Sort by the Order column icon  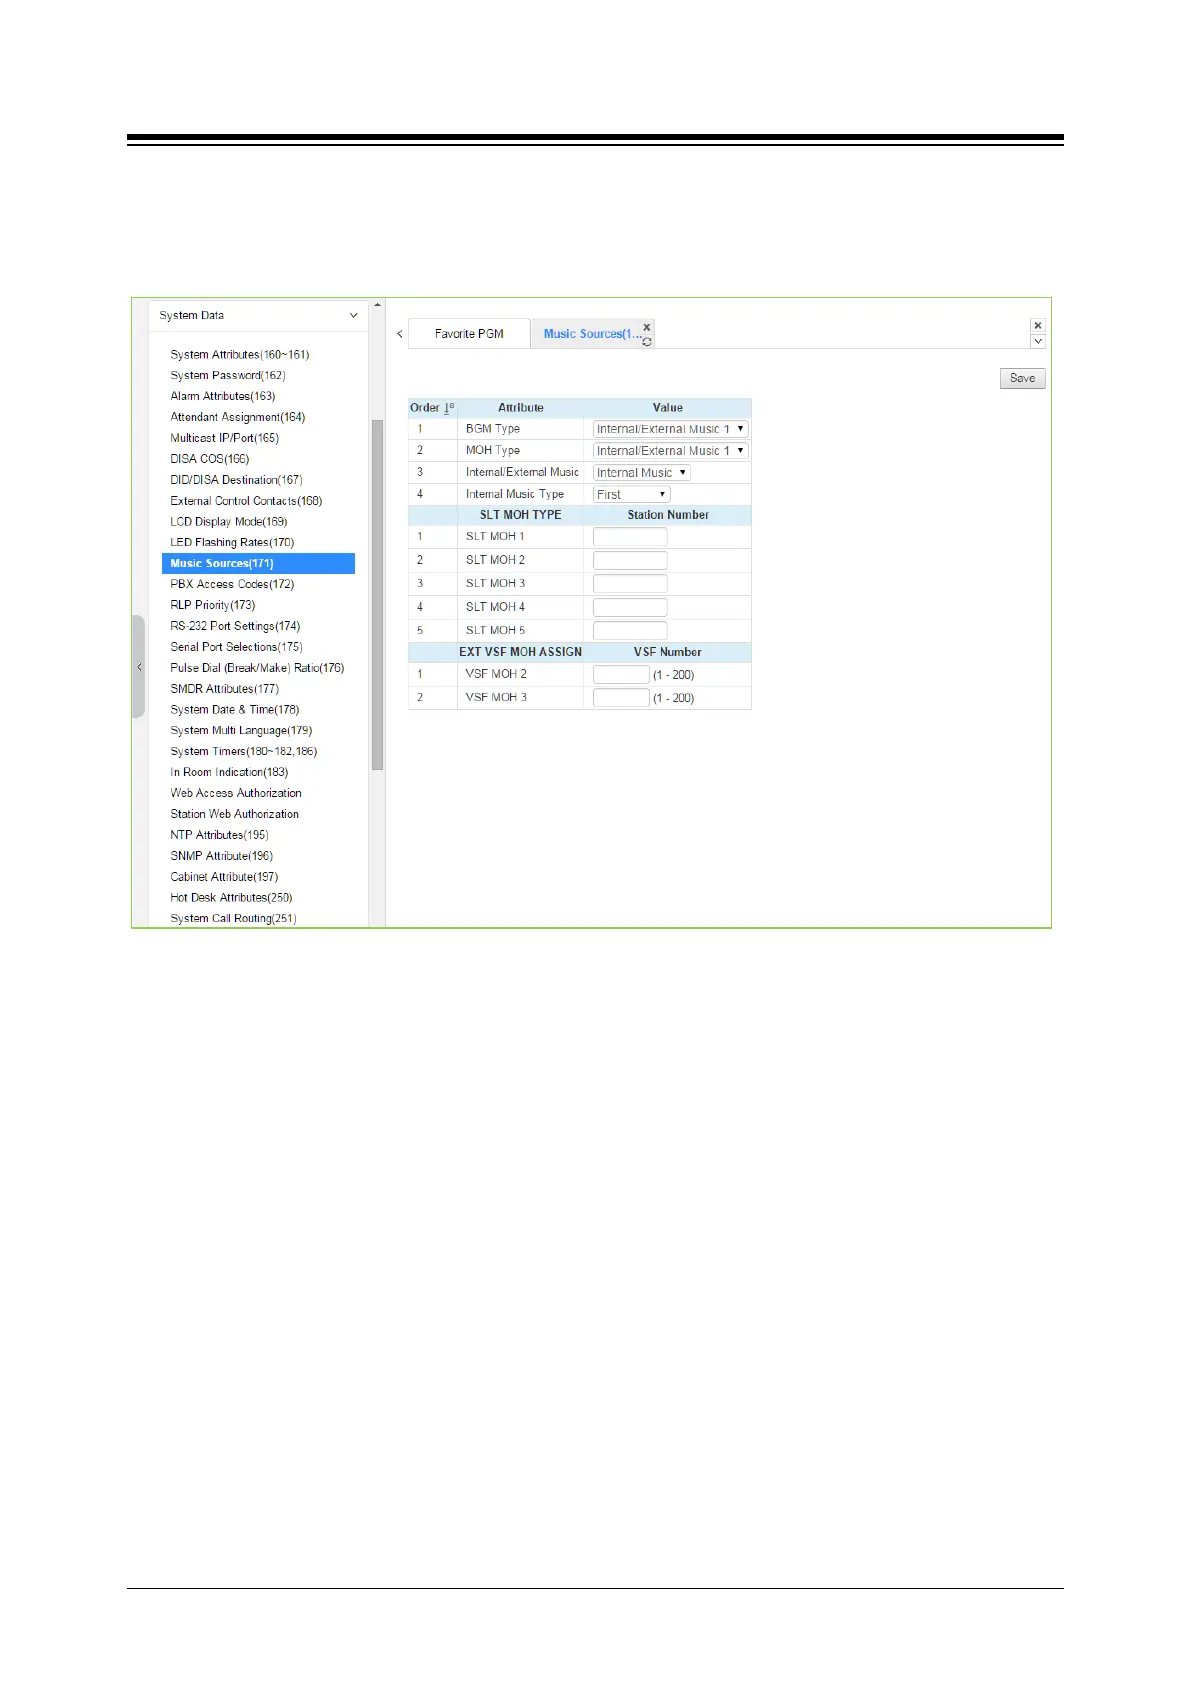pyautogui.click(x=449, y=408)
